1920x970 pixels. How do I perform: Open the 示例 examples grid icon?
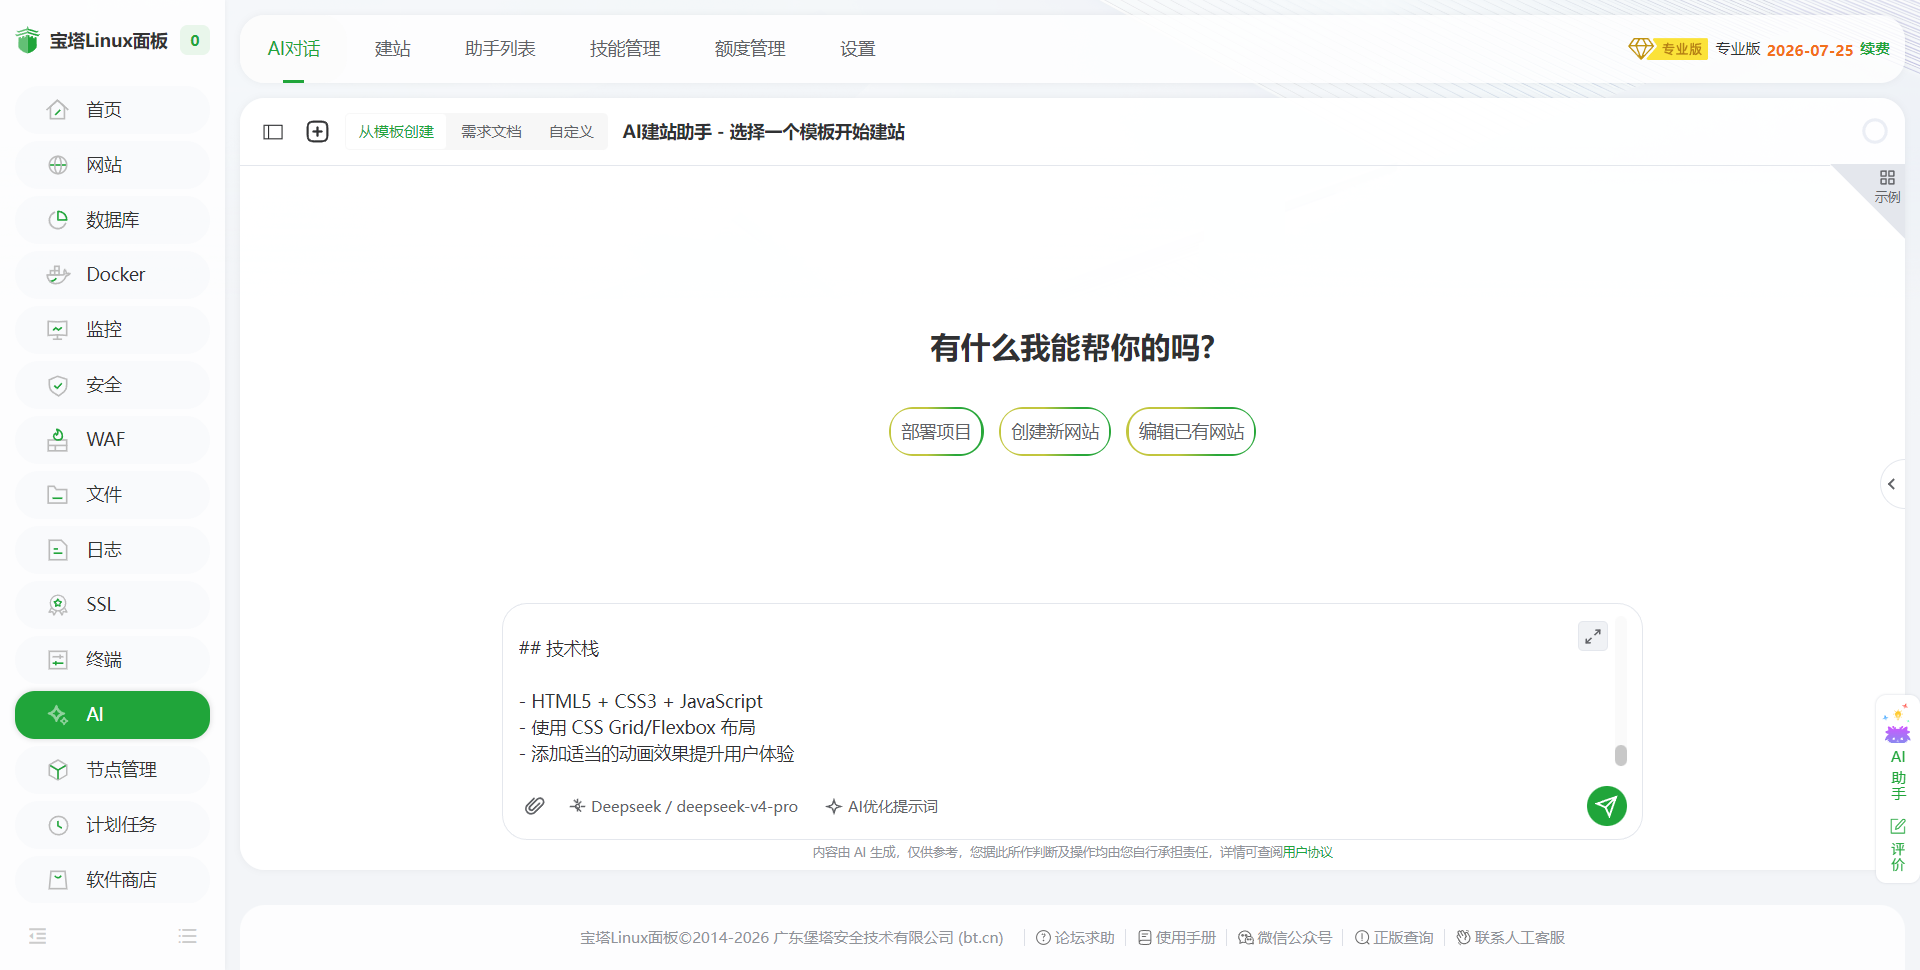pos(1887,186)
